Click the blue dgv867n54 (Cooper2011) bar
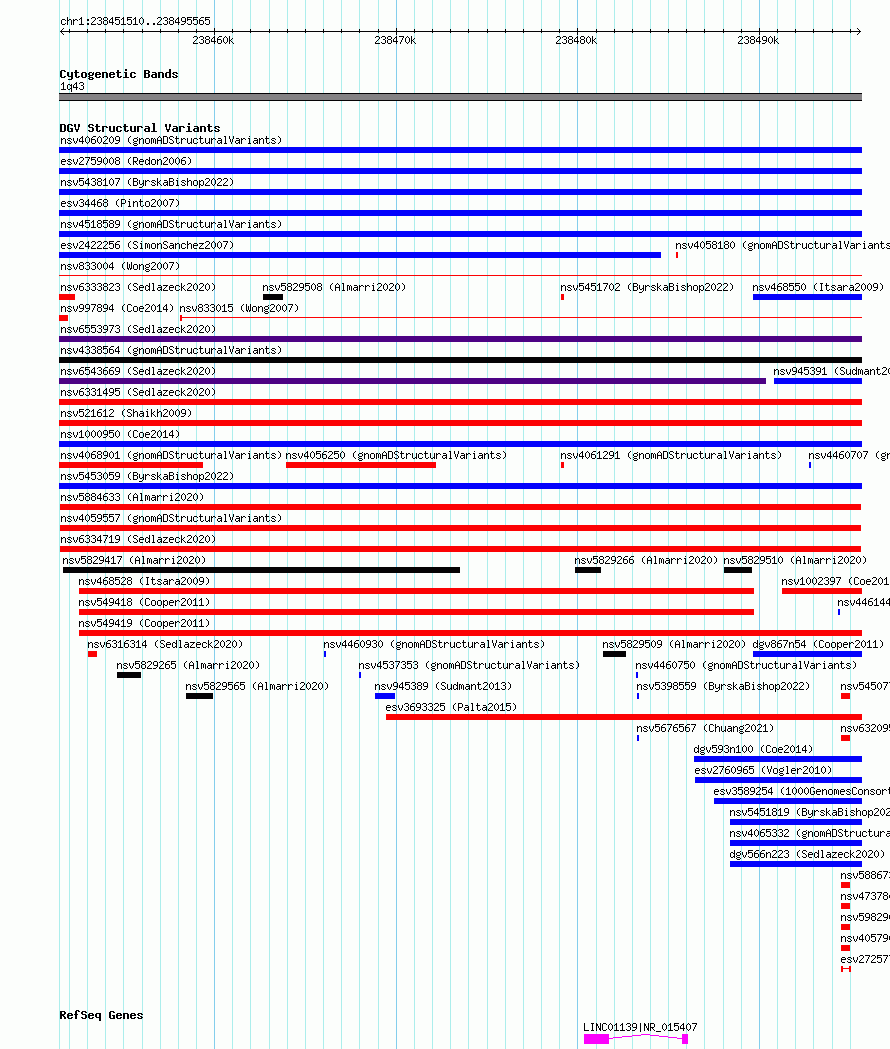 tap(807, 654)
